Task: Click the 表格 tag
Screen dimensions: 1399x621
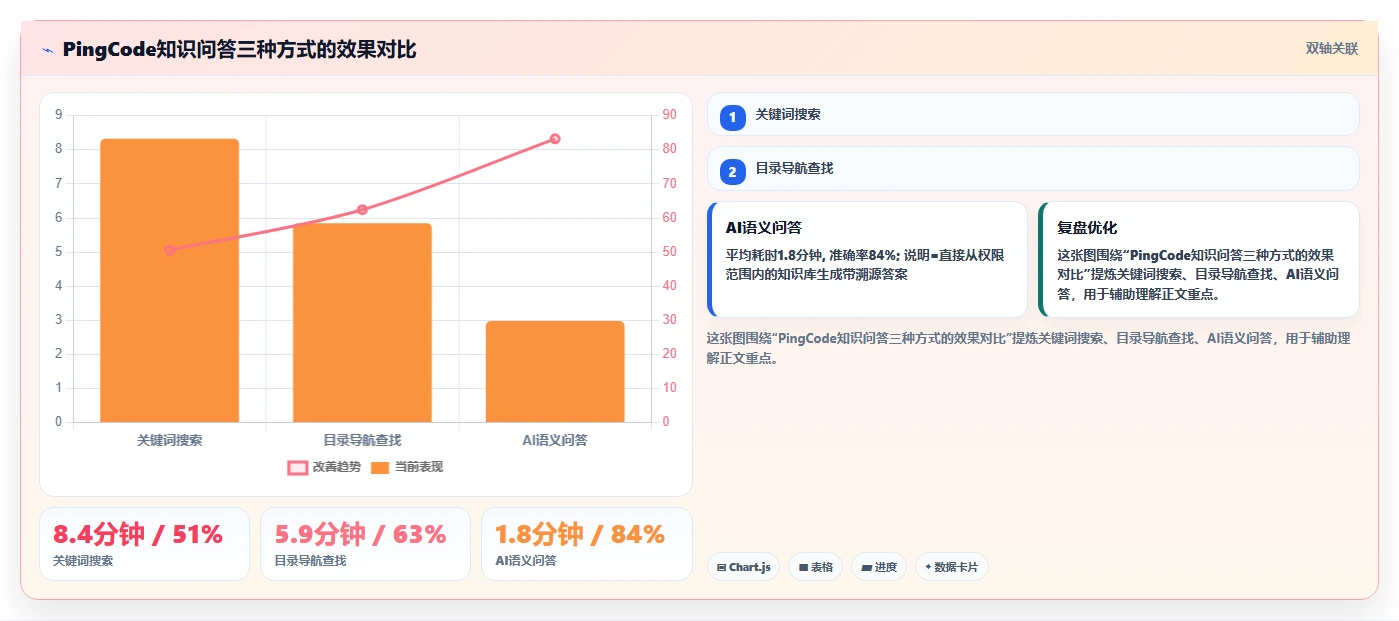Action: point(816,567)
